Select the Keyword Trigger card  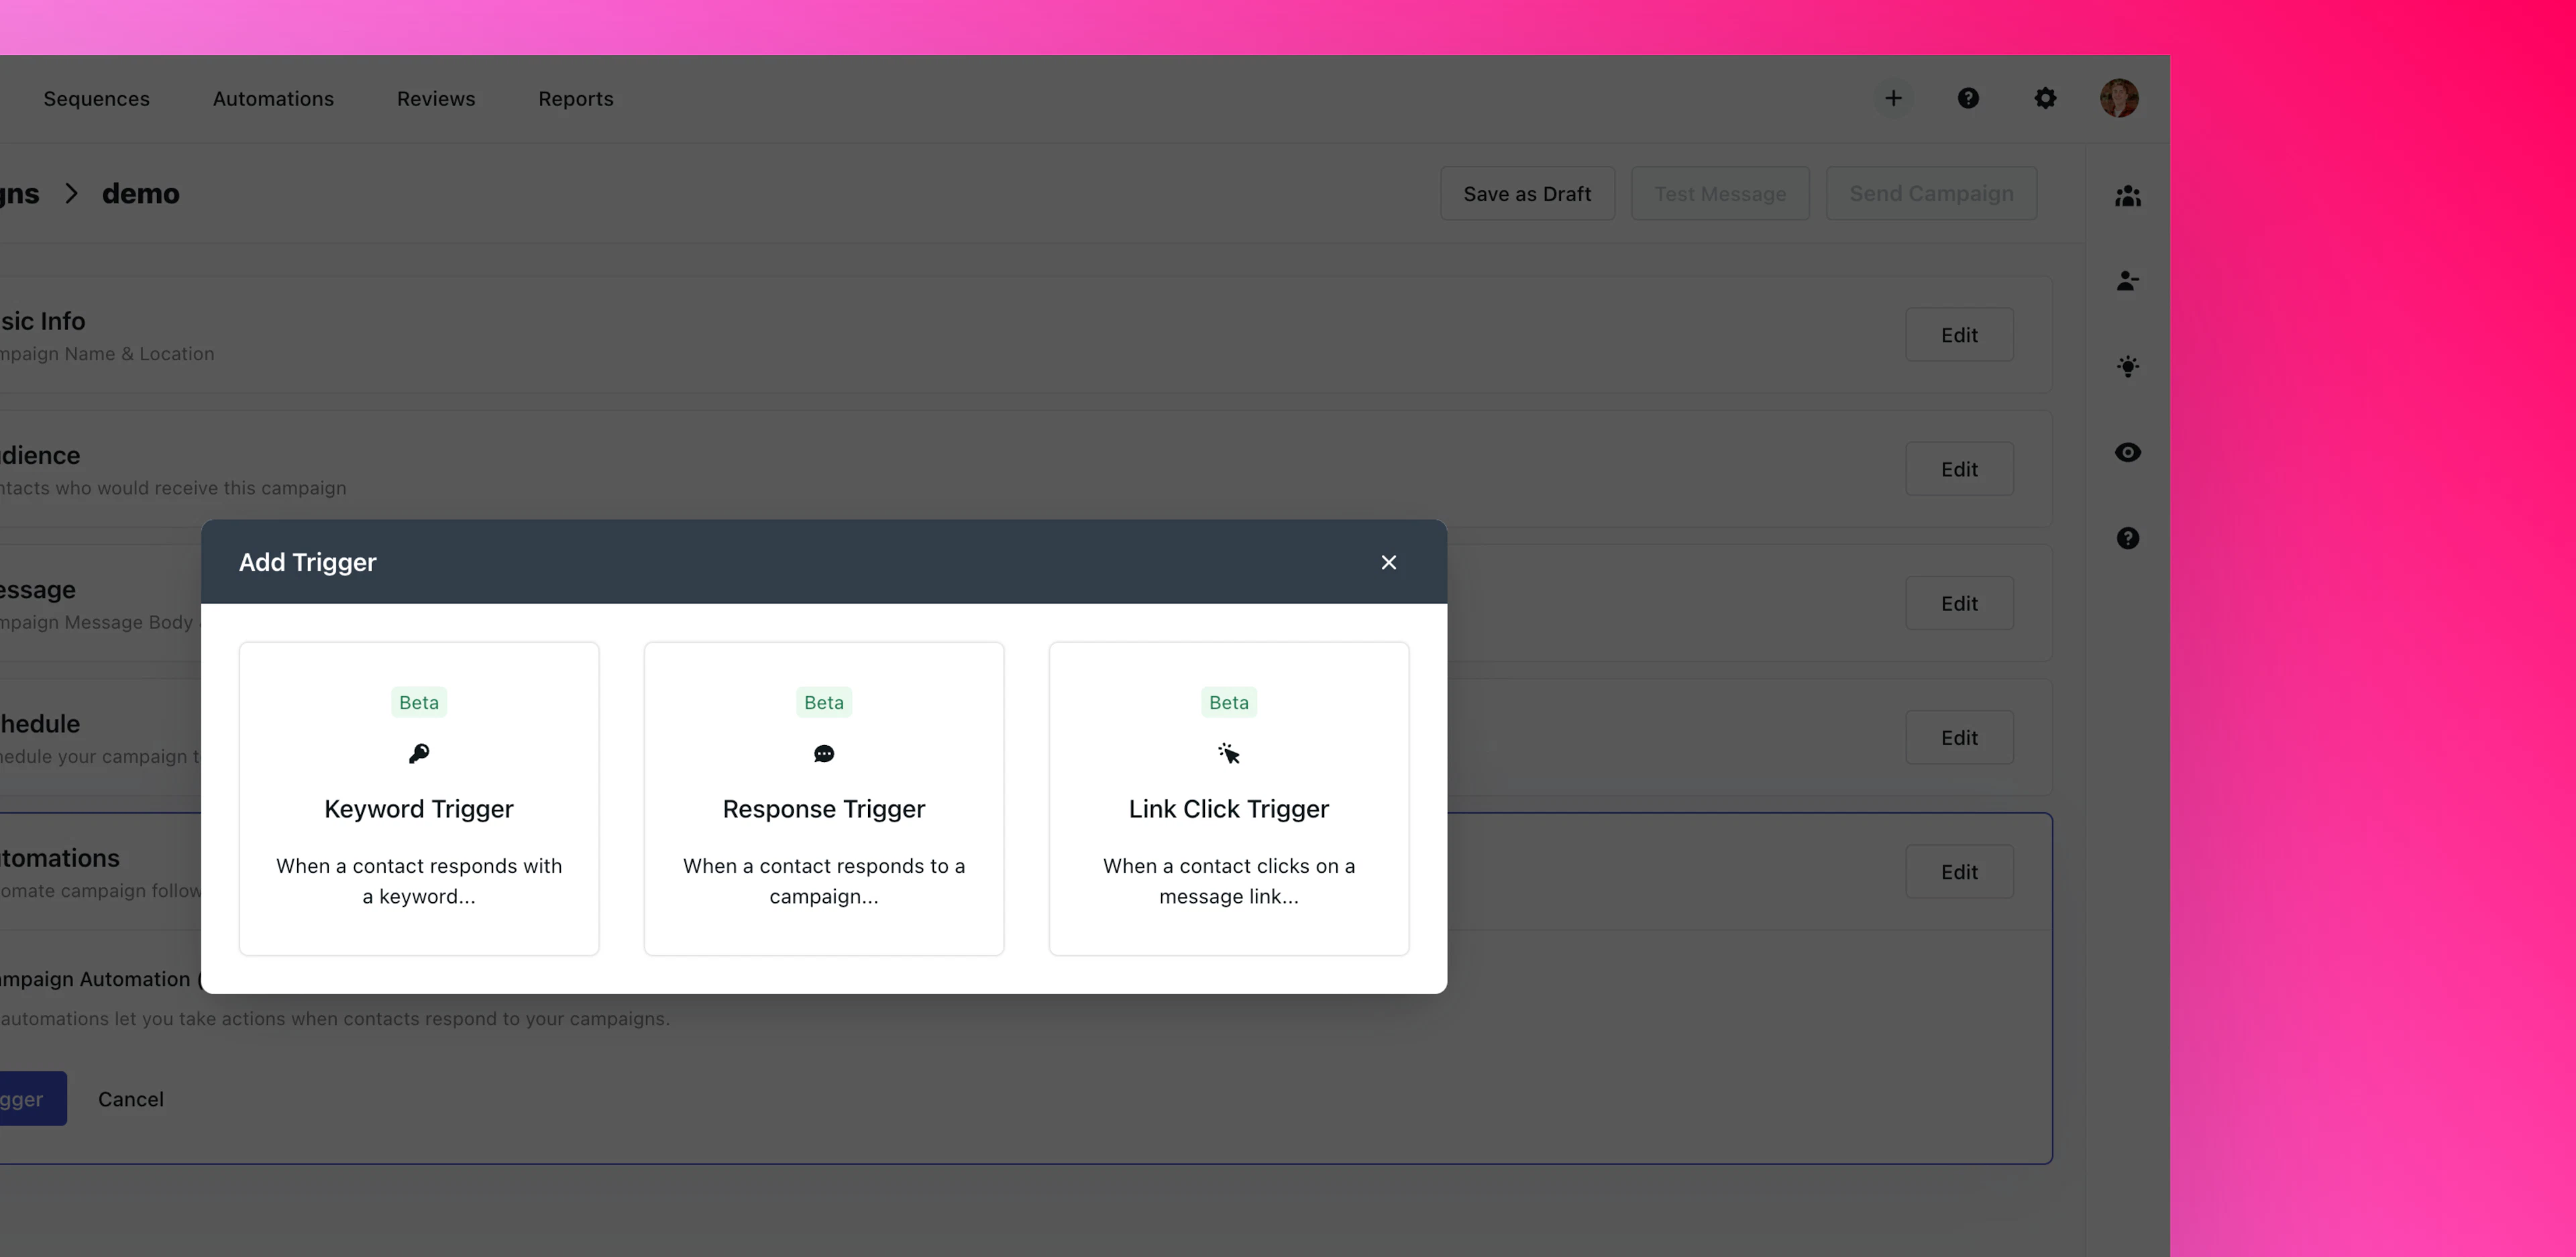418,797
